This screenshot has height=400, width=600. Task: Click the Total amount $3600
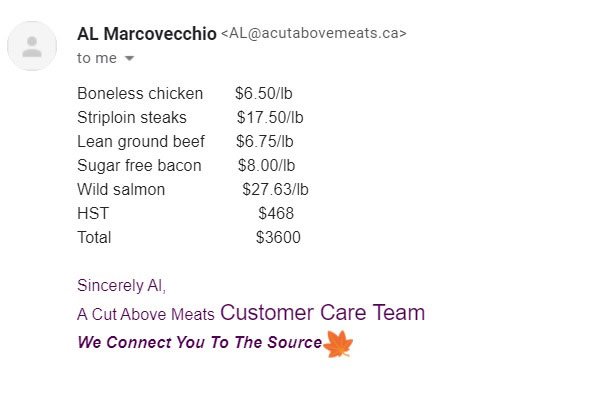coord(278,238)
